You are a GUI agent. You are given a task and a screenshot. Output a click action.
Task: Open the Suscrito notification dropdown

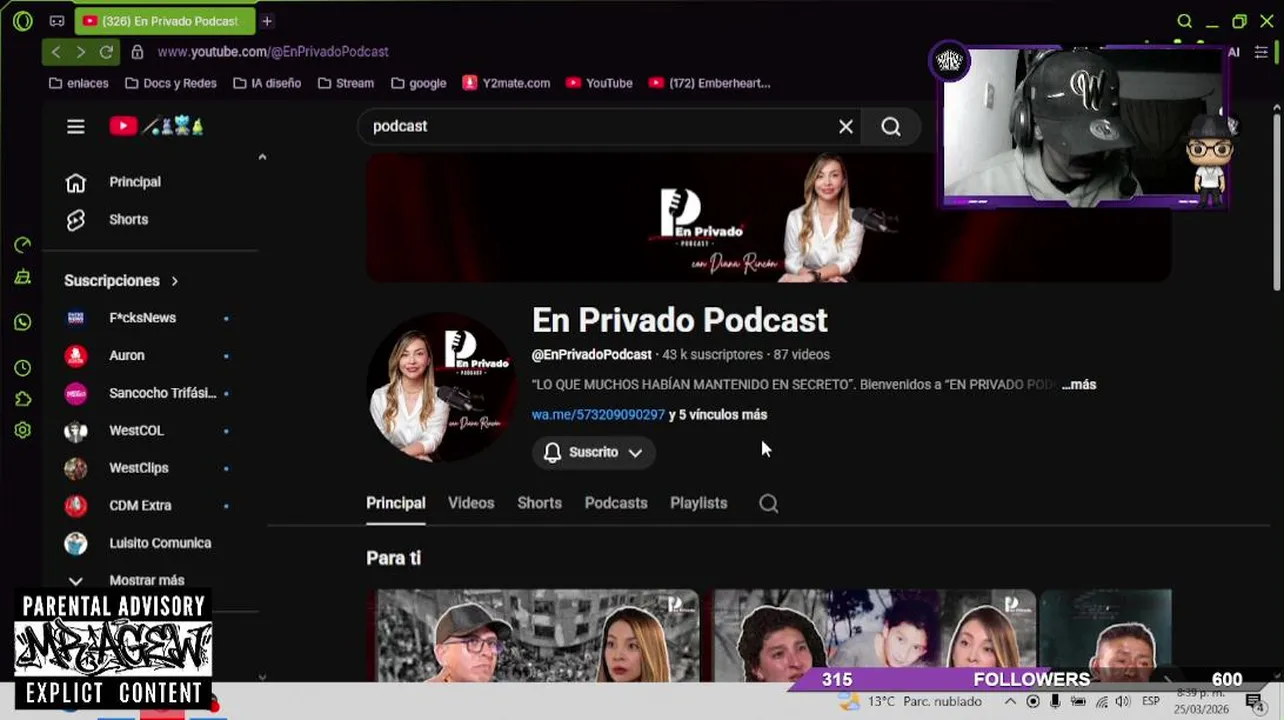pos(594,452)
